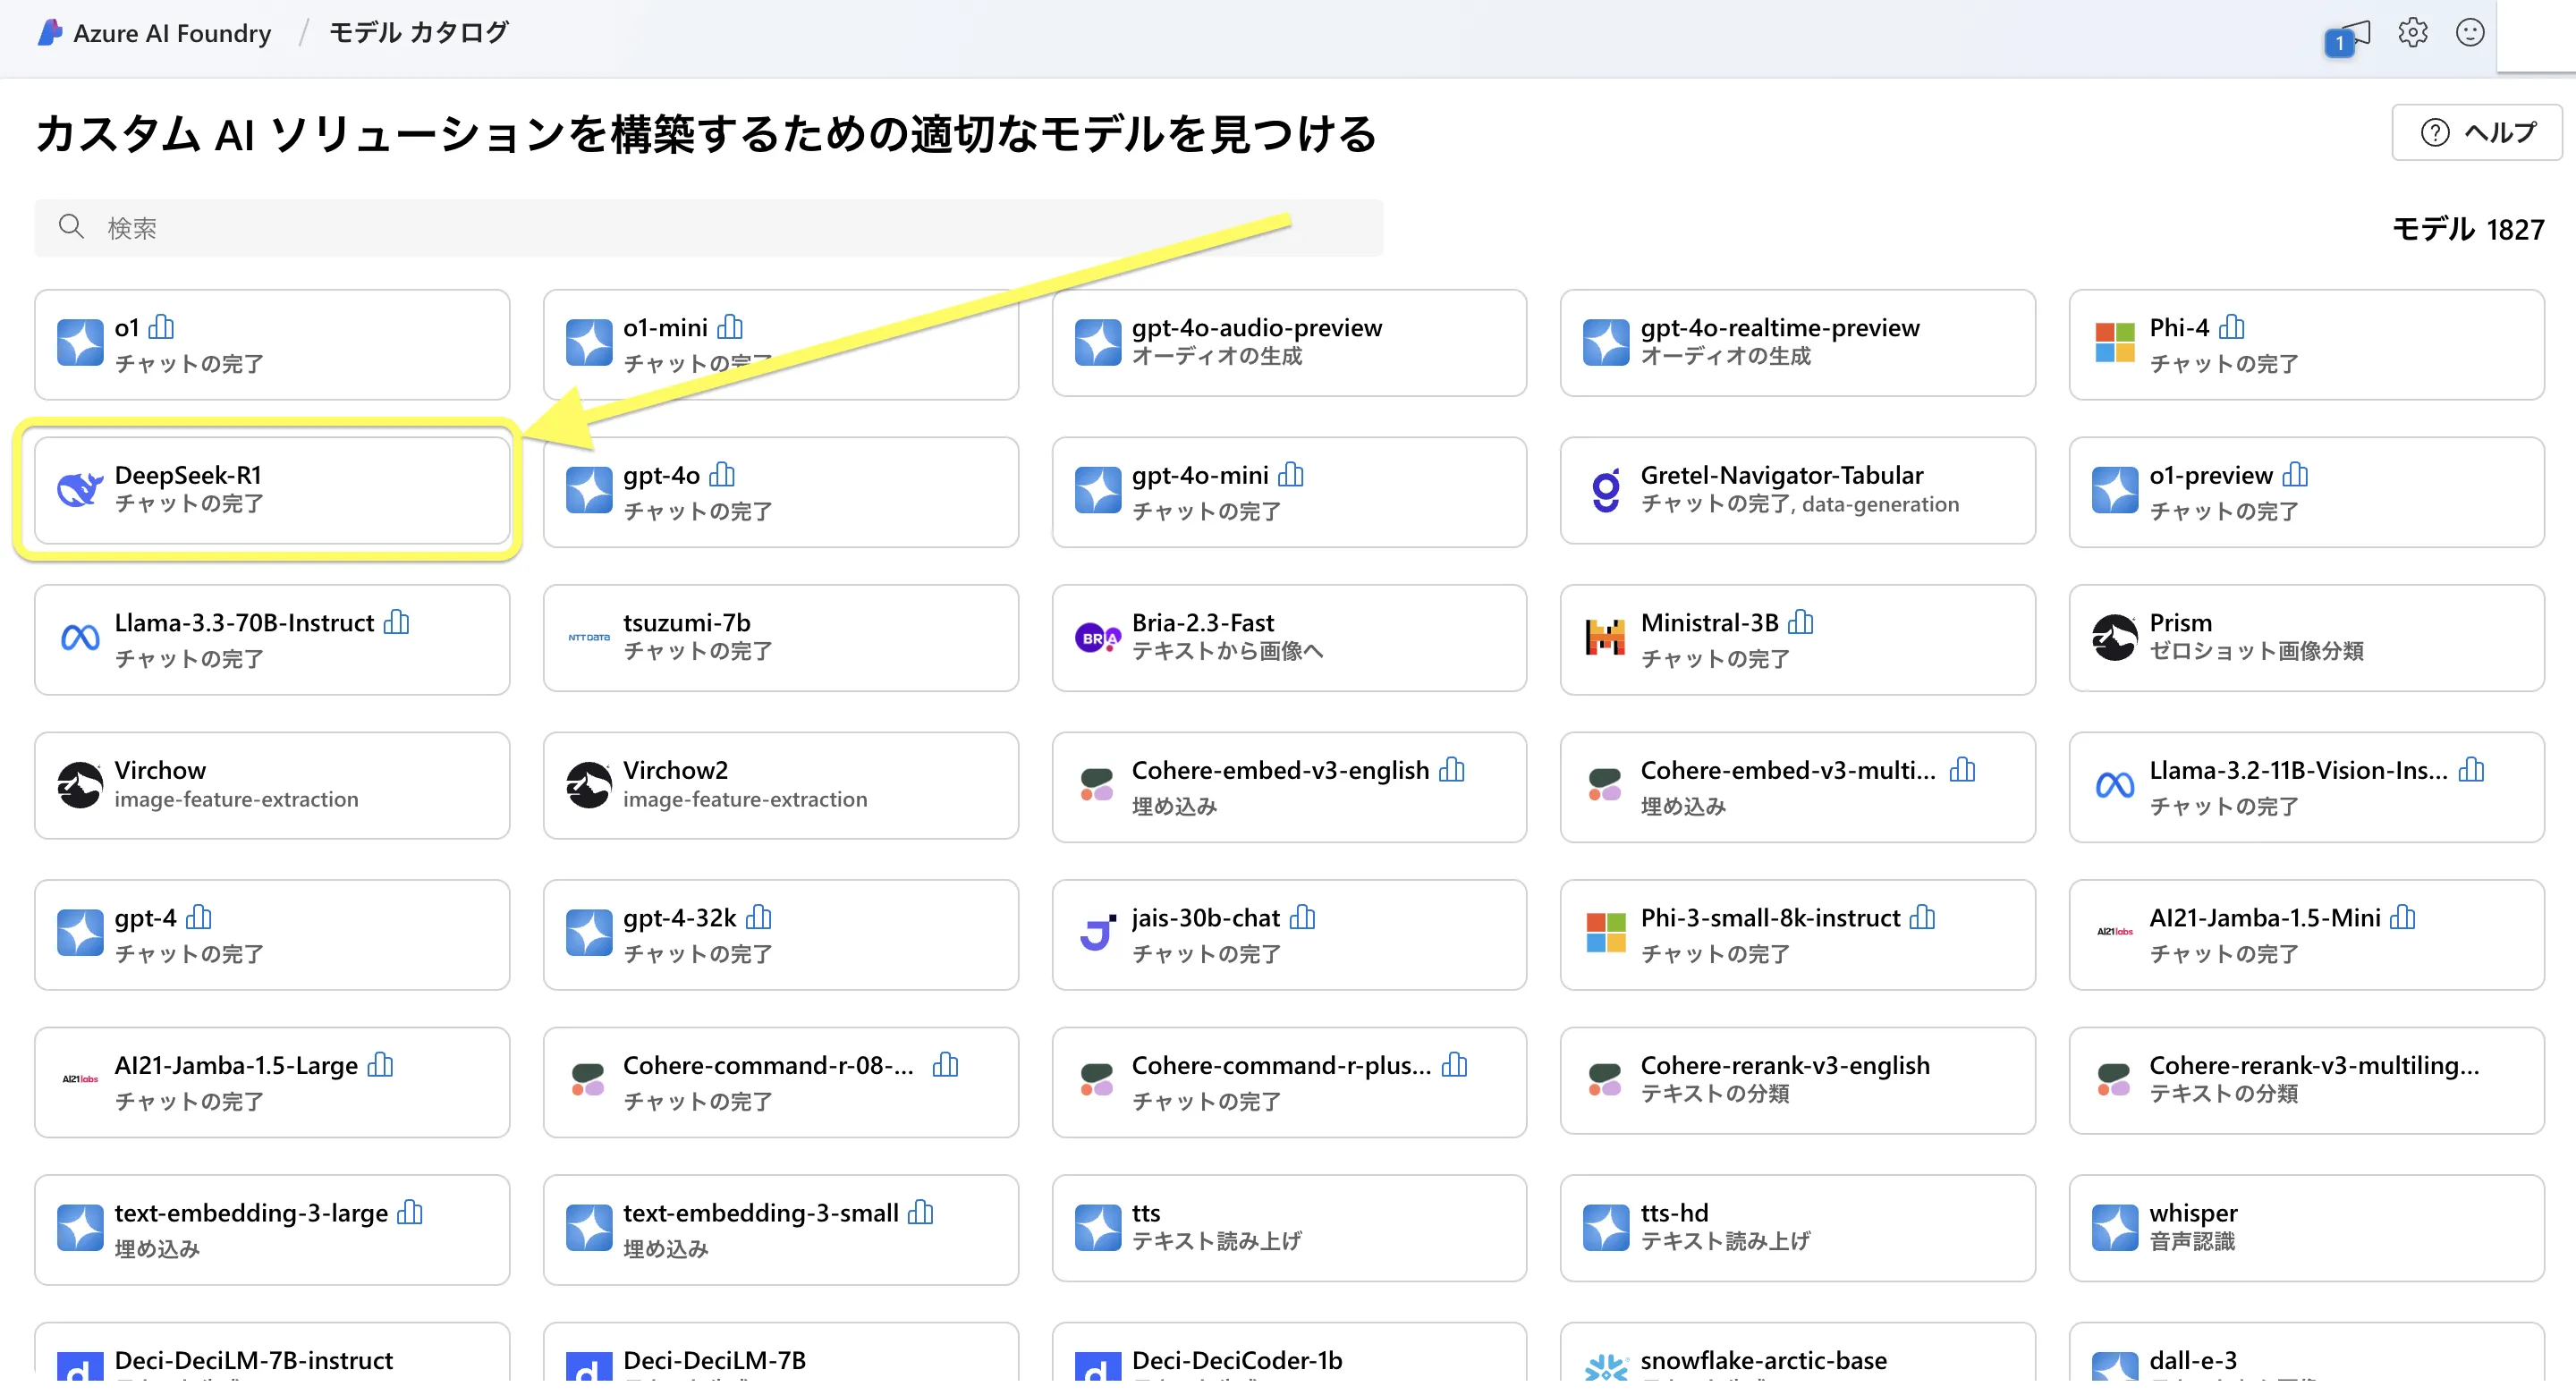Click benchmark icon beside text-embedding-3-large
Screen dimensions: 2576x1395
pyautogui.click(x=409, y=1212)
